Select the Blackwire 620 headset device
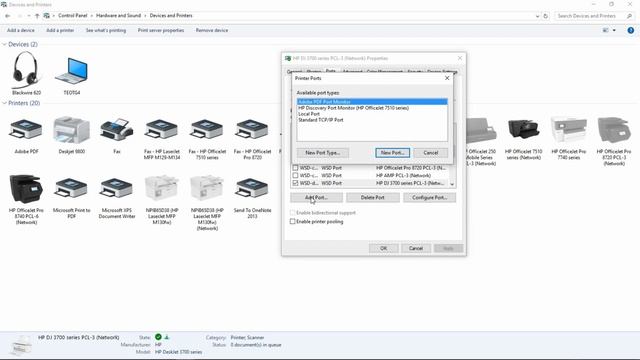Screen dimensions: 640x360 pos(26,73)
